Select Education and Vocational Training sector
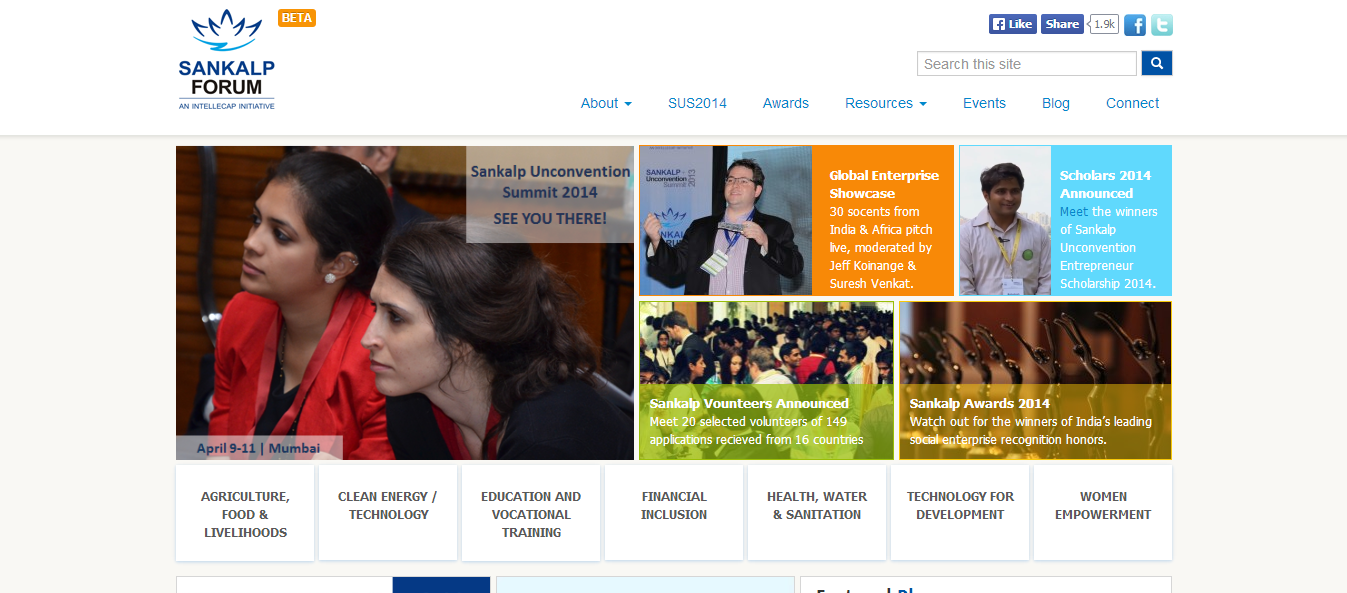 (531, 513)
